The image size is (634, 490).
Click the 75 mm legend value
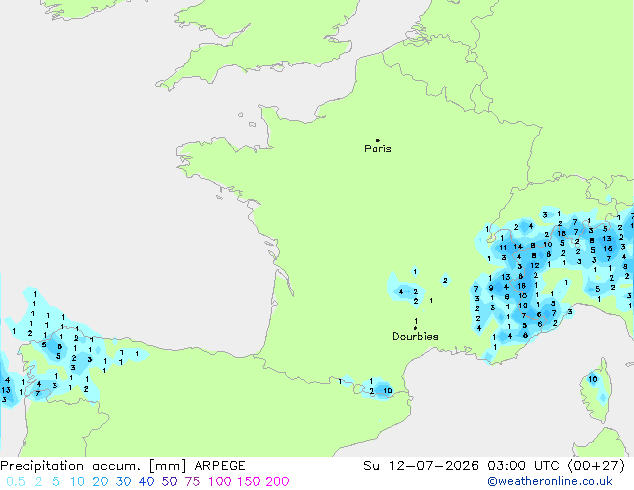192,482
